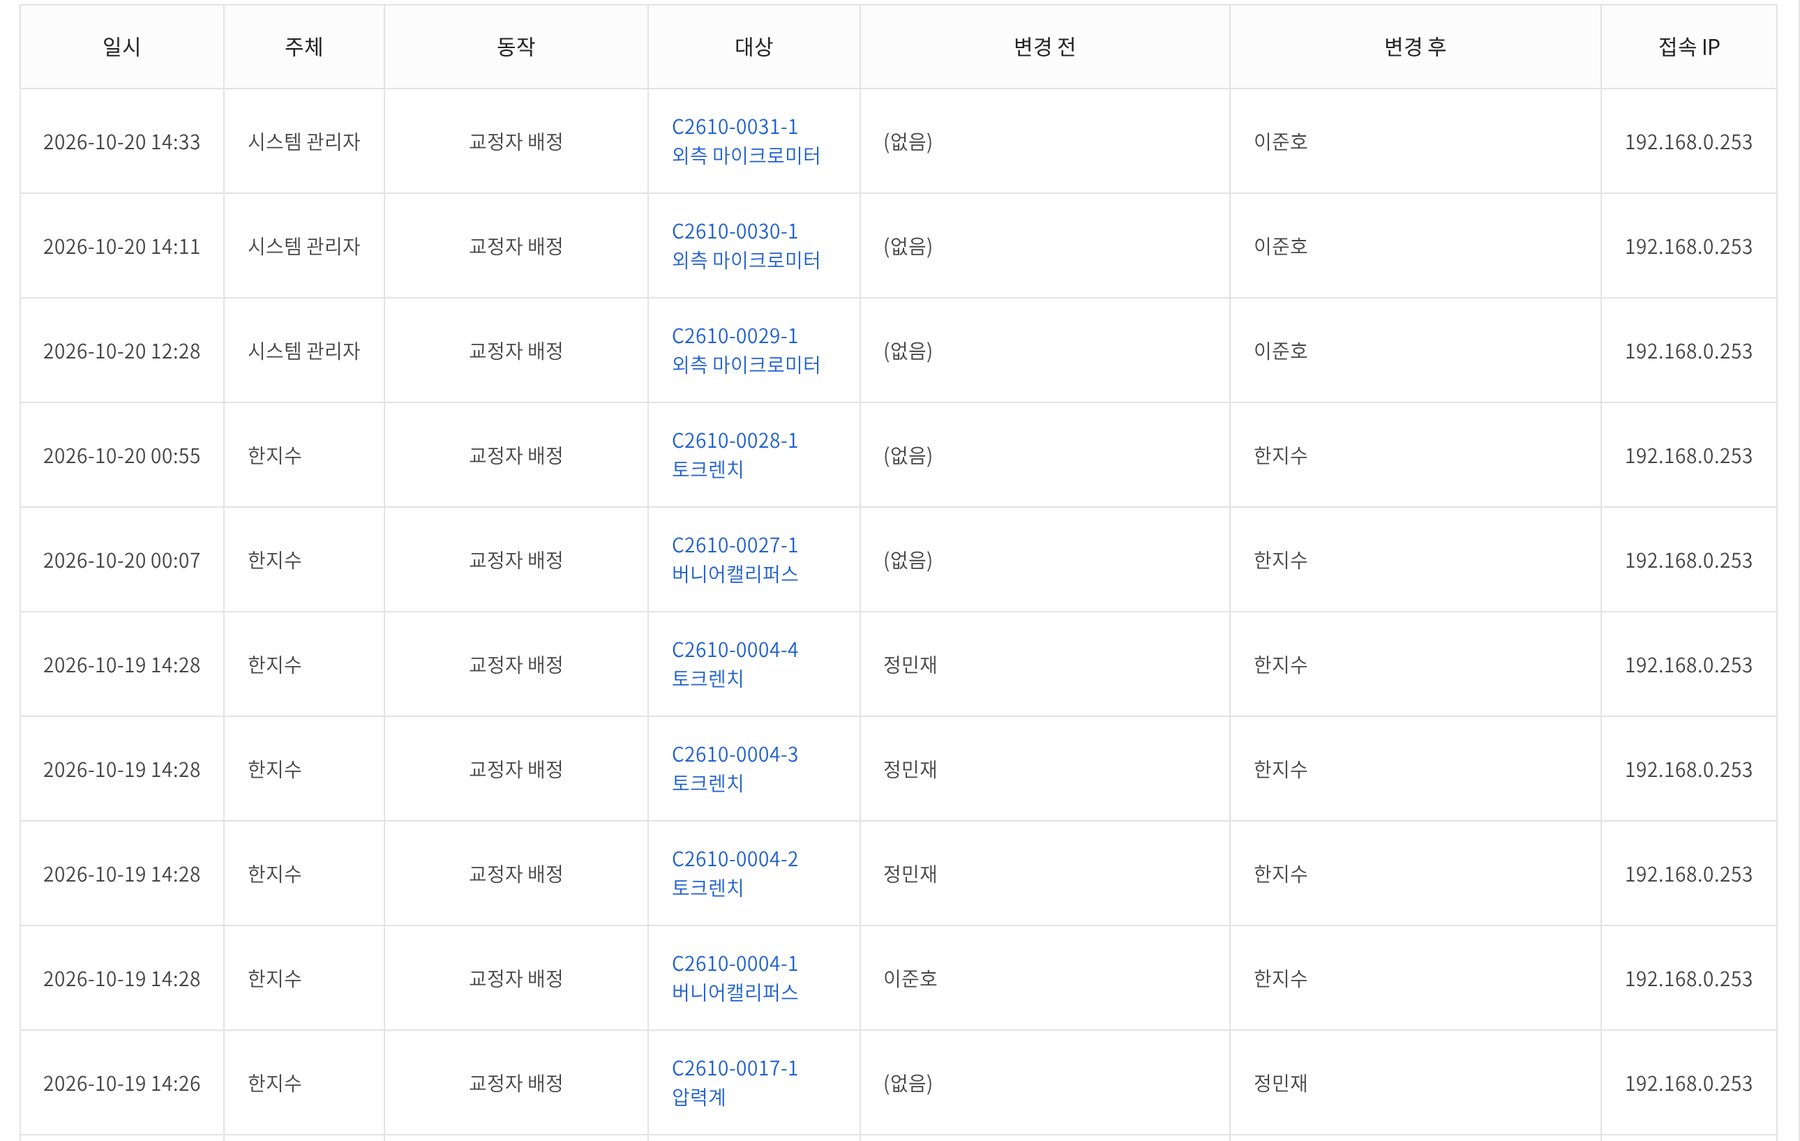
Task: Select timestamp 2026-10-20 00:55
Action: pyautogui.click(x=122, y=456)
